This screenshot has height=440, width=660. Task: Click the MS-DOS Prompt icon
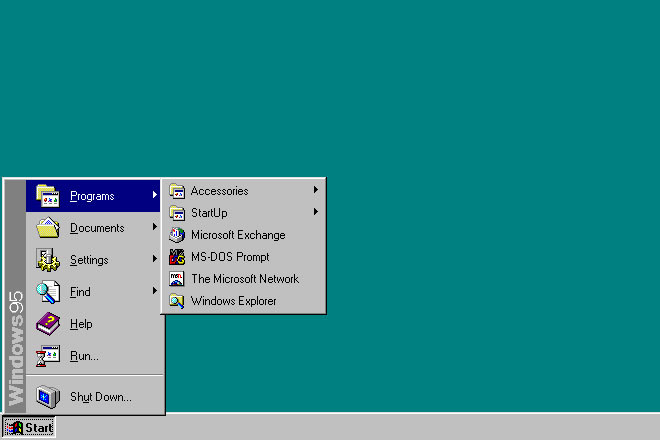point(177,257)
